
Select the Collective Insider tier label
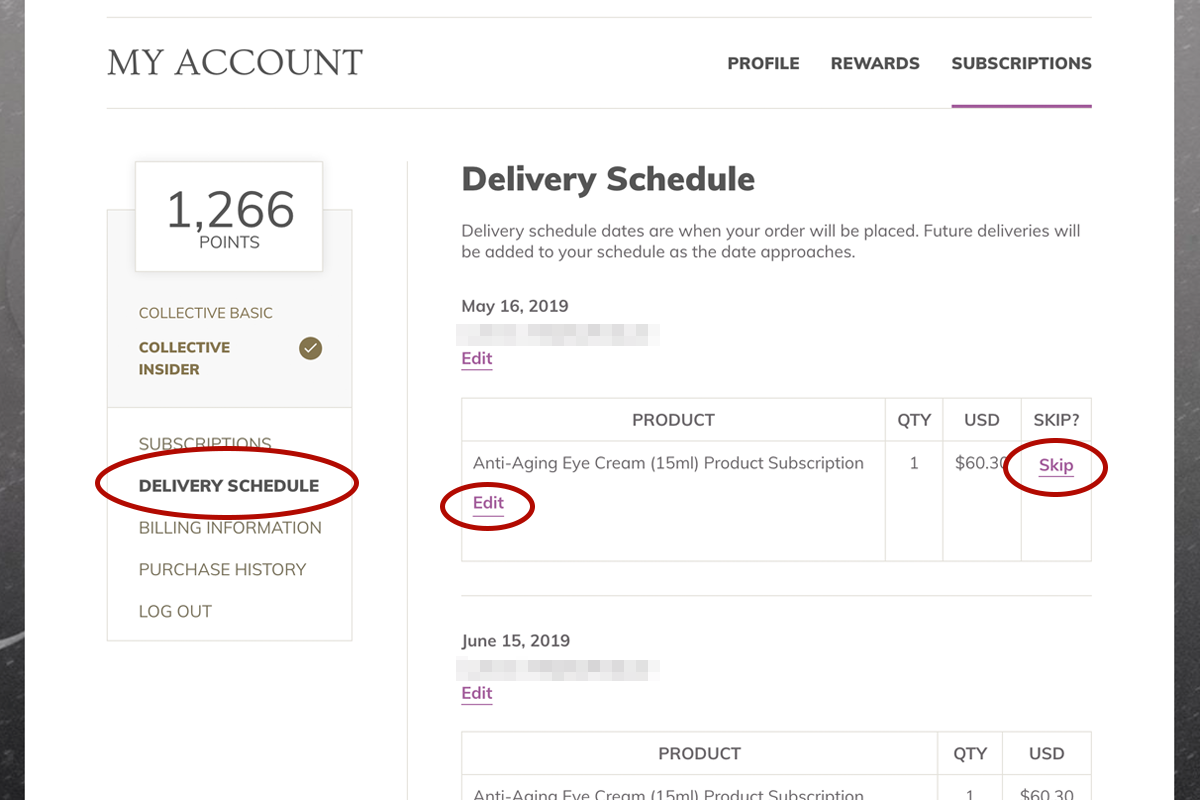coord(184,358)
